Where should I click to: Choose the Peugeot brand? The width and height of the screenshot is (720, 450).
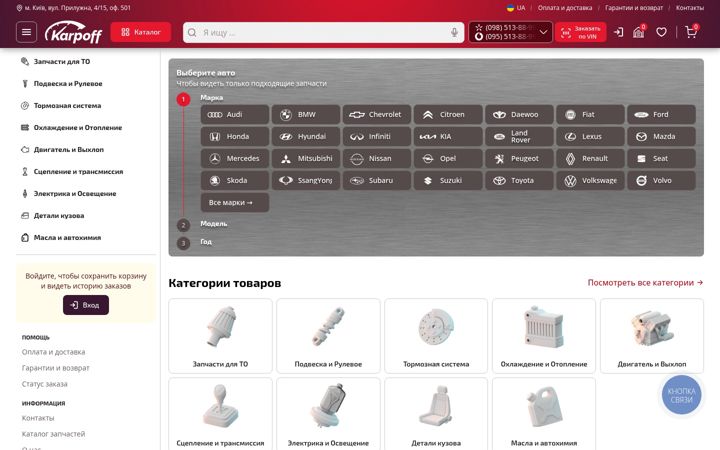coord(519,158)
